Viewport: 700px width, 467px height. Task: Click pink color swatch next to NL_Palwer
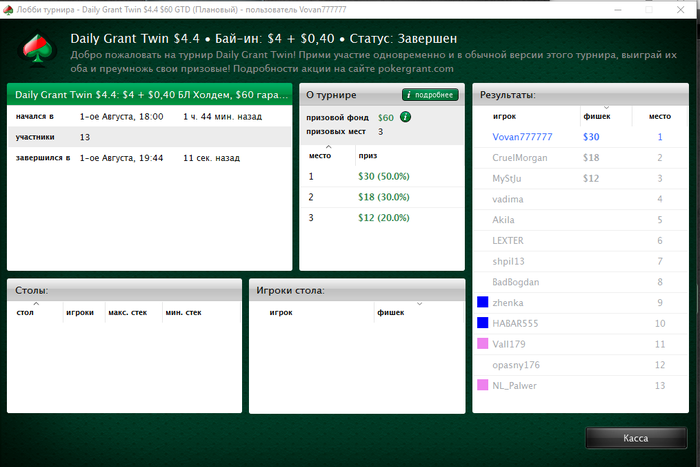pos(483,385)
